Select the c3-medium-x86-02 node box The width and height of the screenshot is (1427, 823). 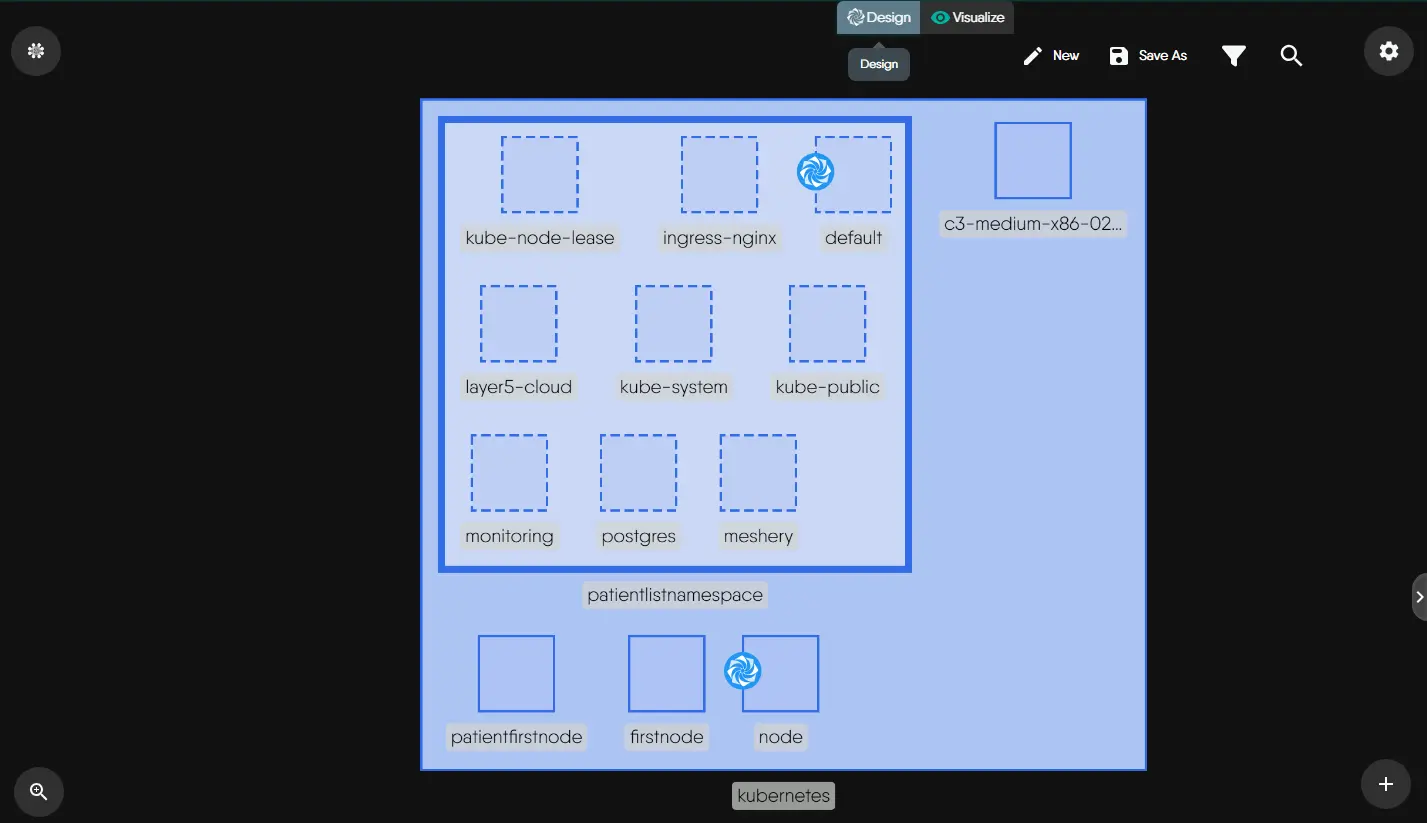1032,161
